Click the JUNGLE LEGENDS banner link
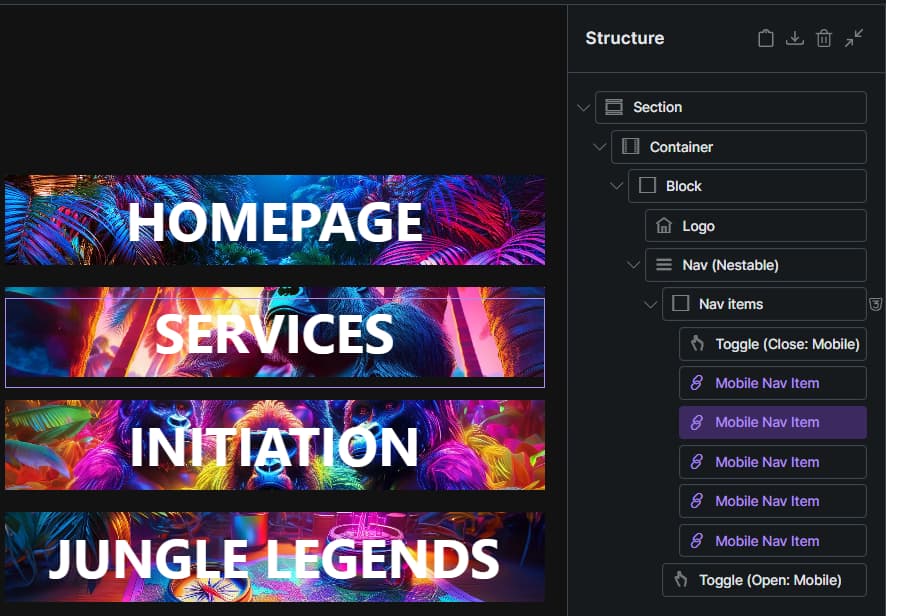Image resolution: width=909 pixels, height=616 pixels. click(x=275, y=557)
